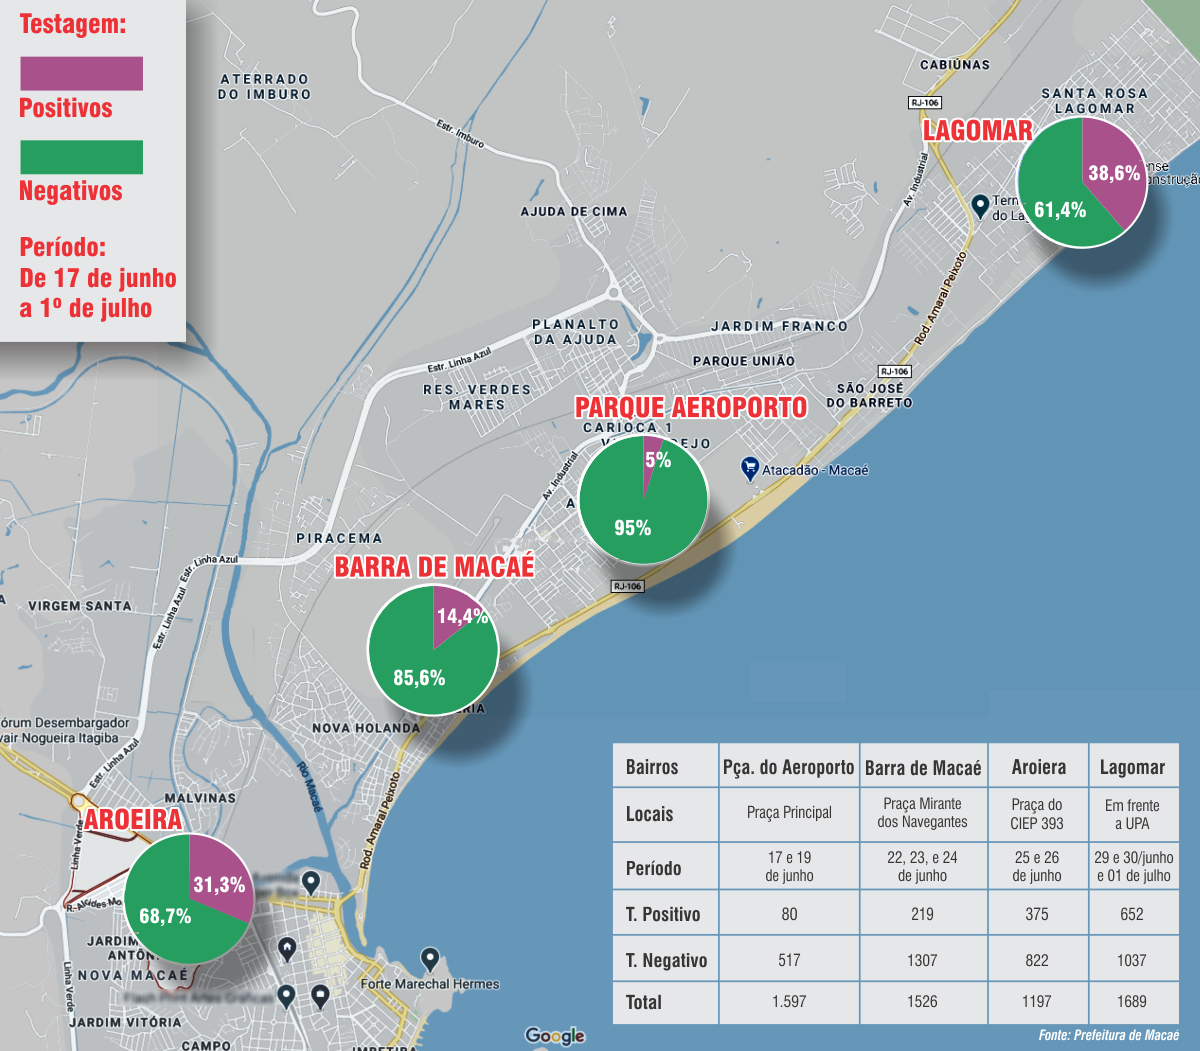Select the Lagomar column header in table
The image size is (1200, 1051).
coord(1132,767)
